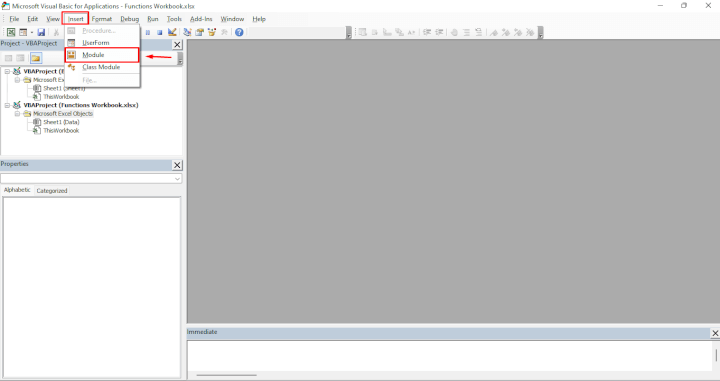Open Project panel toolbar overflow arrow
This screenshot has width=720, height=381.
[x=180, y=58]
